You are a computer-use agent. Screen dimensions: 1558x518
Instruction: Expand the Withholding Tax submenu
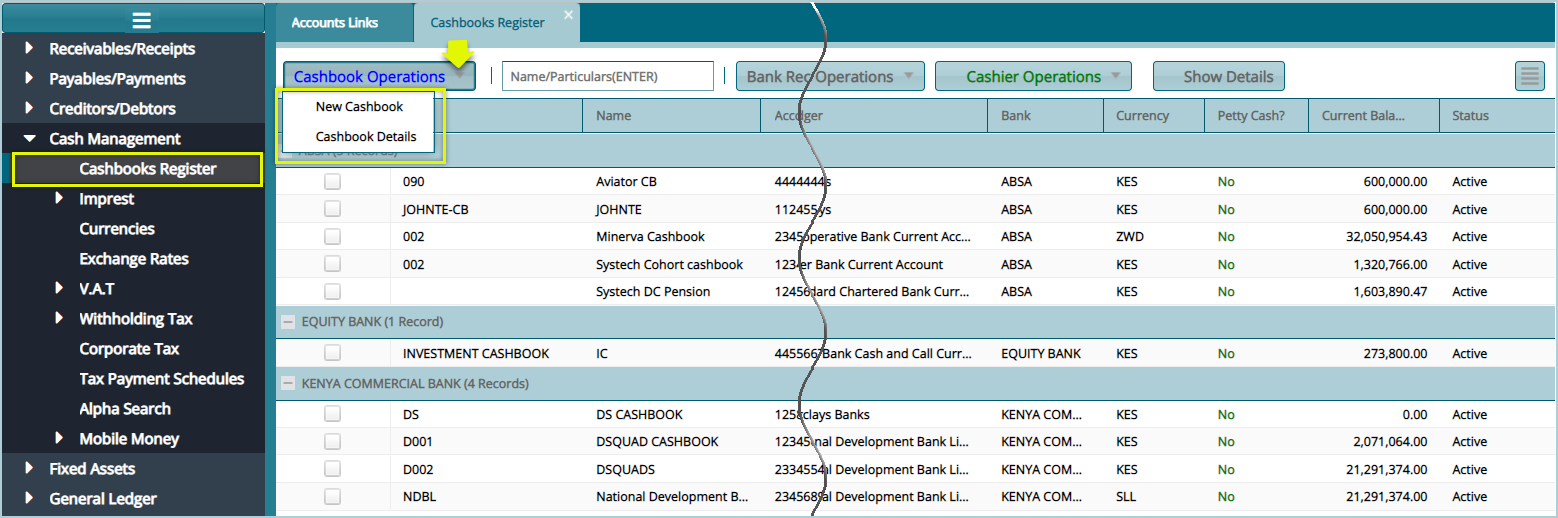59,318
